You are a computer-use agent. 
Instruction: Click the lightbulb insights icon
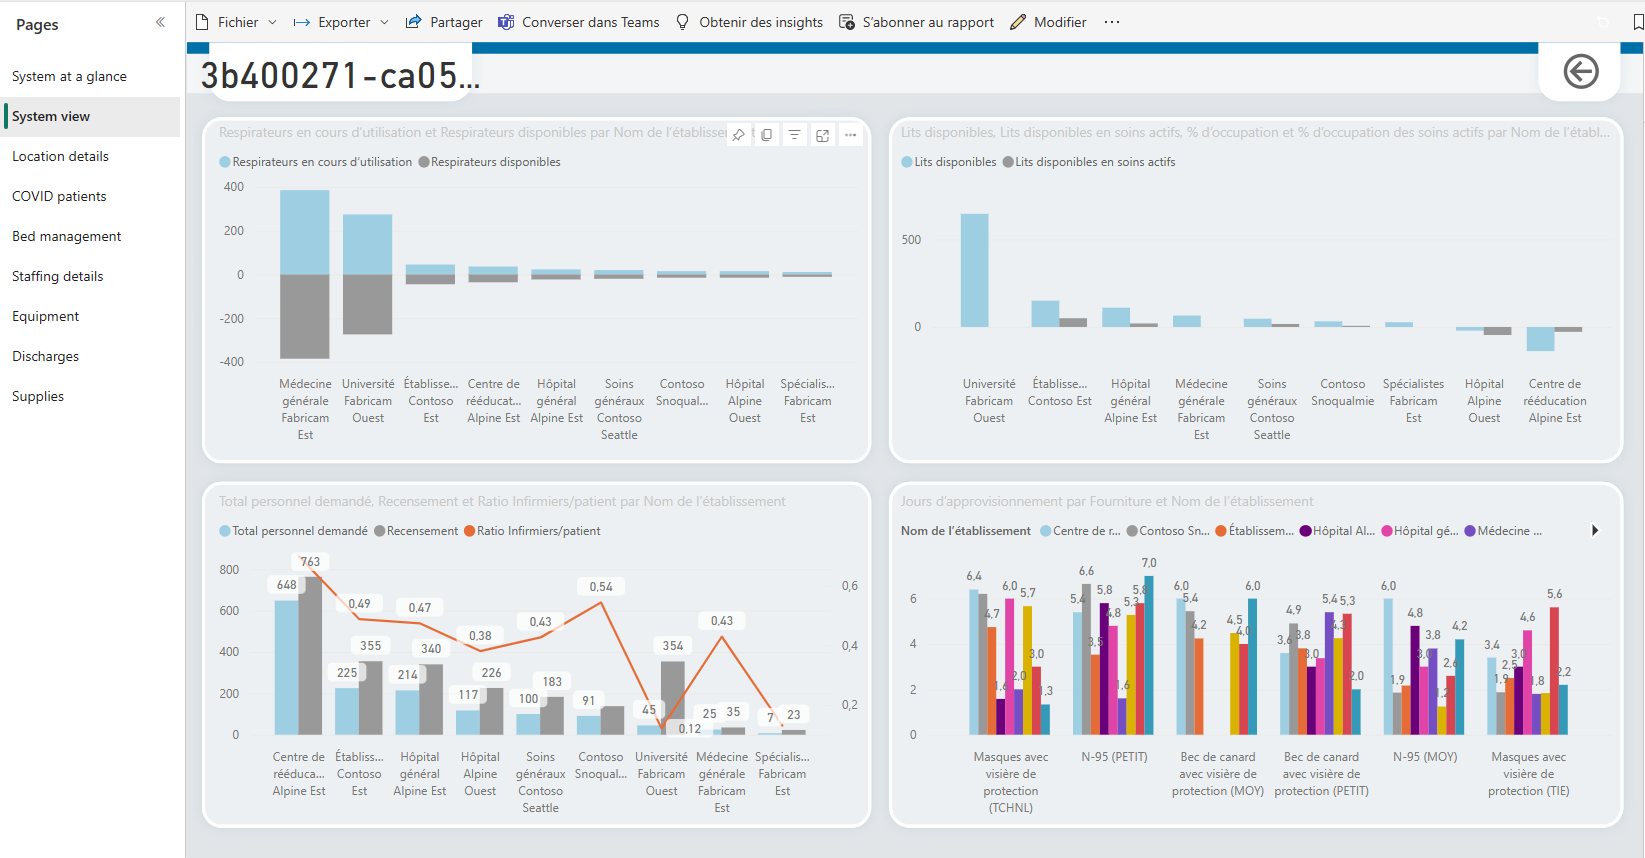tap(683, 22)
